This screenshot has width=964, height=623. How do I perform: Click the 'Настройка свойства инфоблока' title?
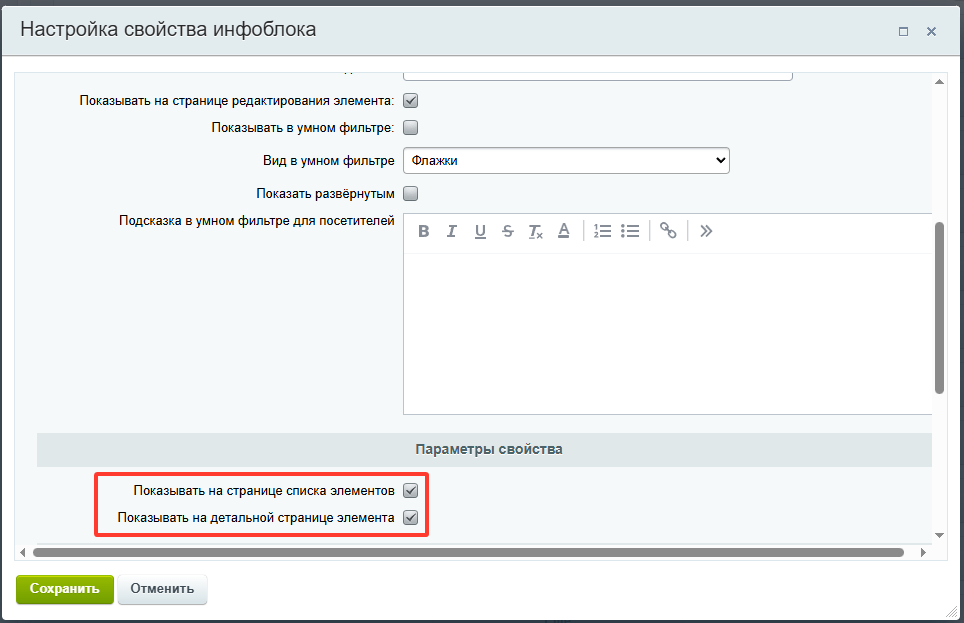[168, 30]
